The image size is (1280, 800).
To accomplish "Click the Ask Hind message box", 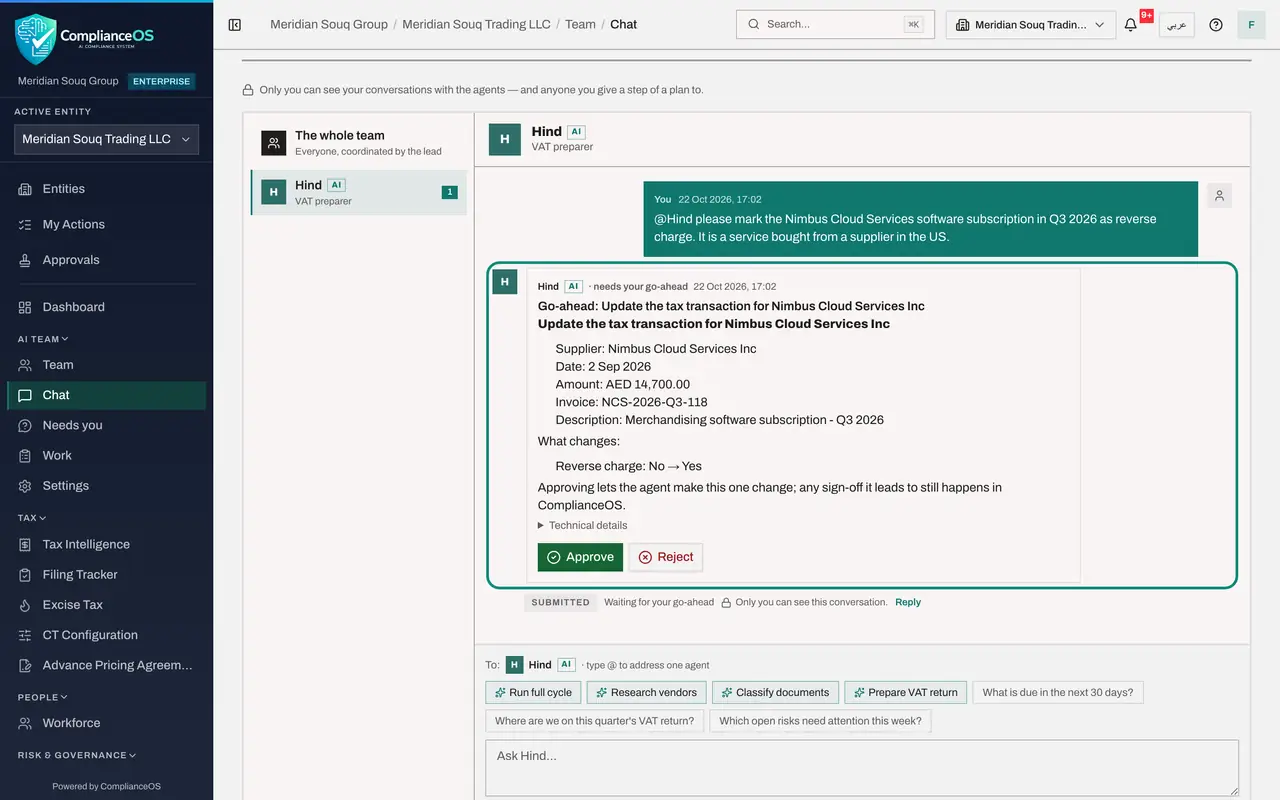I will tap(862, 768).
